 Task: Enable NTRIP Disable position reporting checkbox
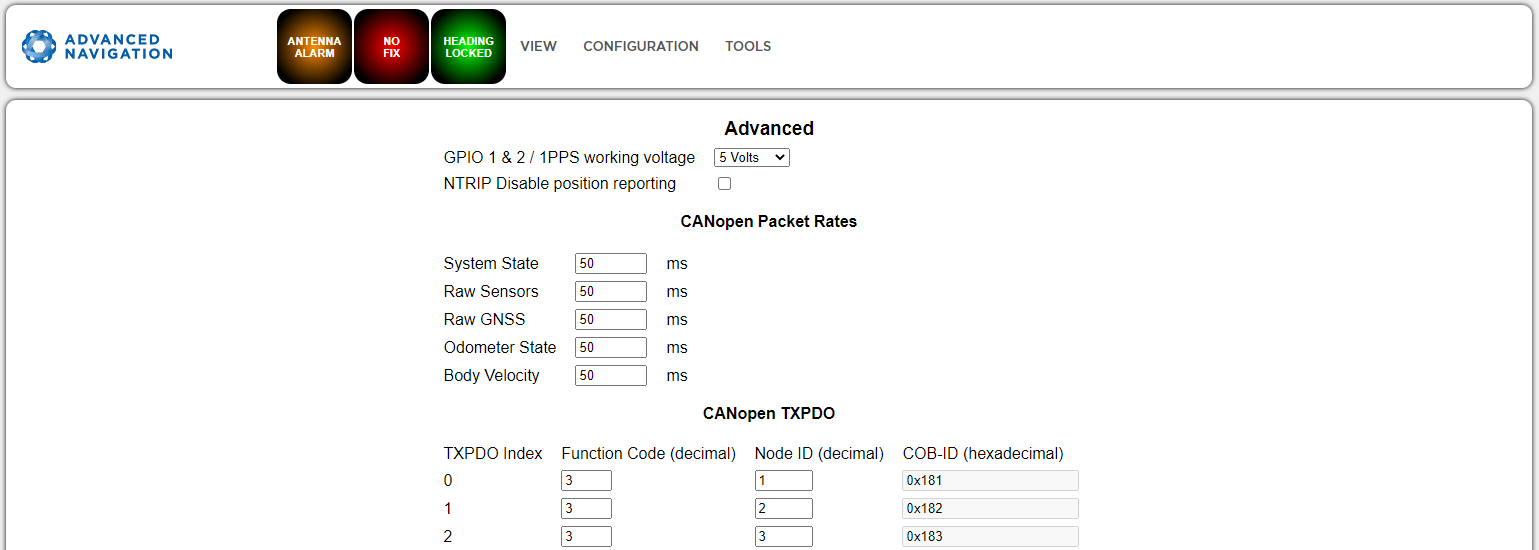click(x=724, y=184)
